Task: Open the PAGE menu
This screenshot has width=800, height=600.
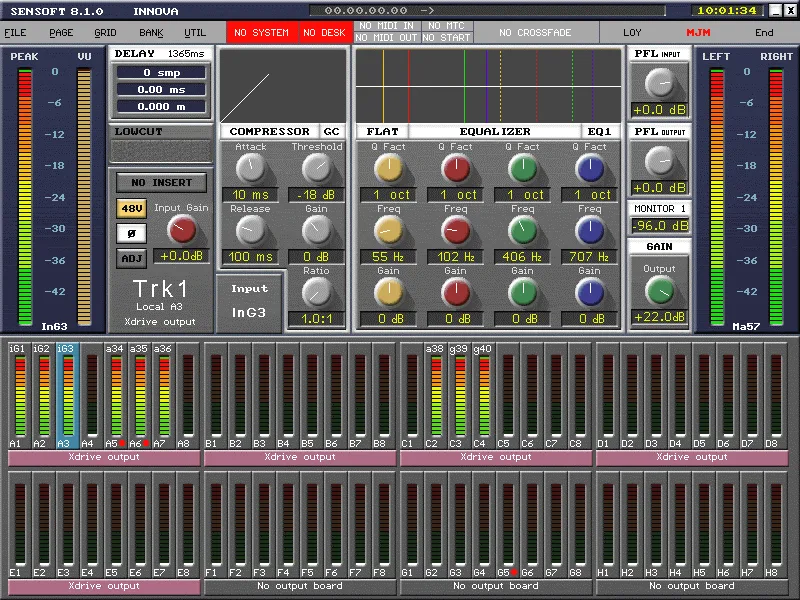Action: coord(61,33)
